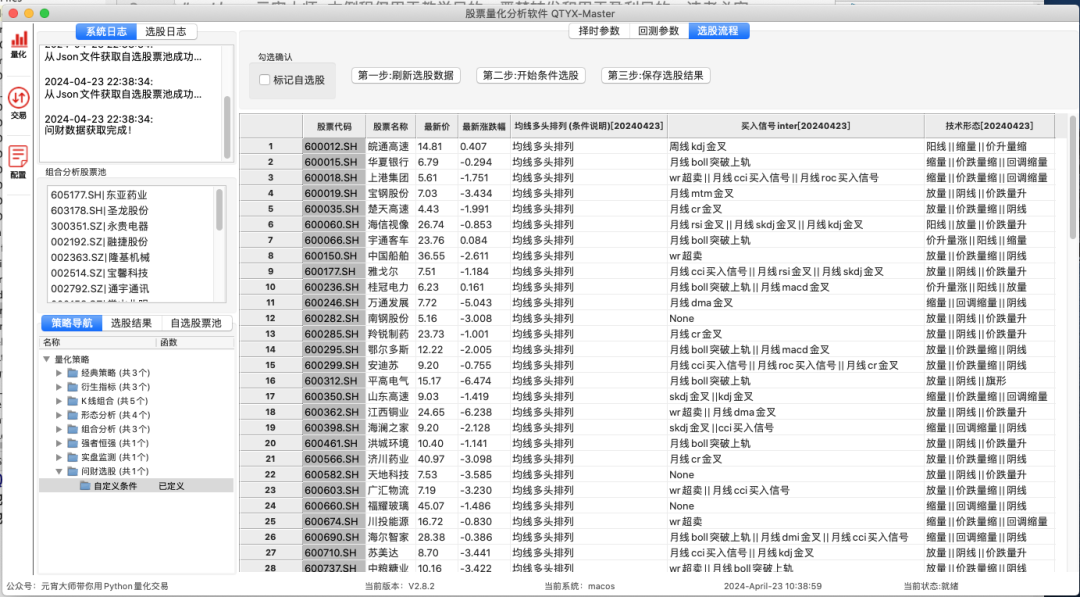The image size is (1080, 597).
Task: Click the 股票名称 column header
Action: [x=391, y=126]
